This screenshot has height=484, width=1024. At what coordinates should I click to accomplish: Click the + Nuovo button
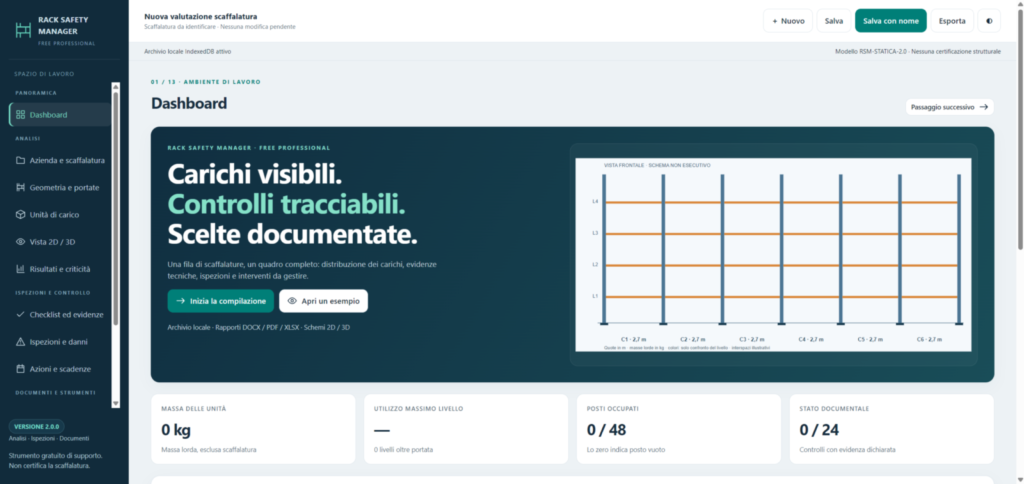point(788,21)
